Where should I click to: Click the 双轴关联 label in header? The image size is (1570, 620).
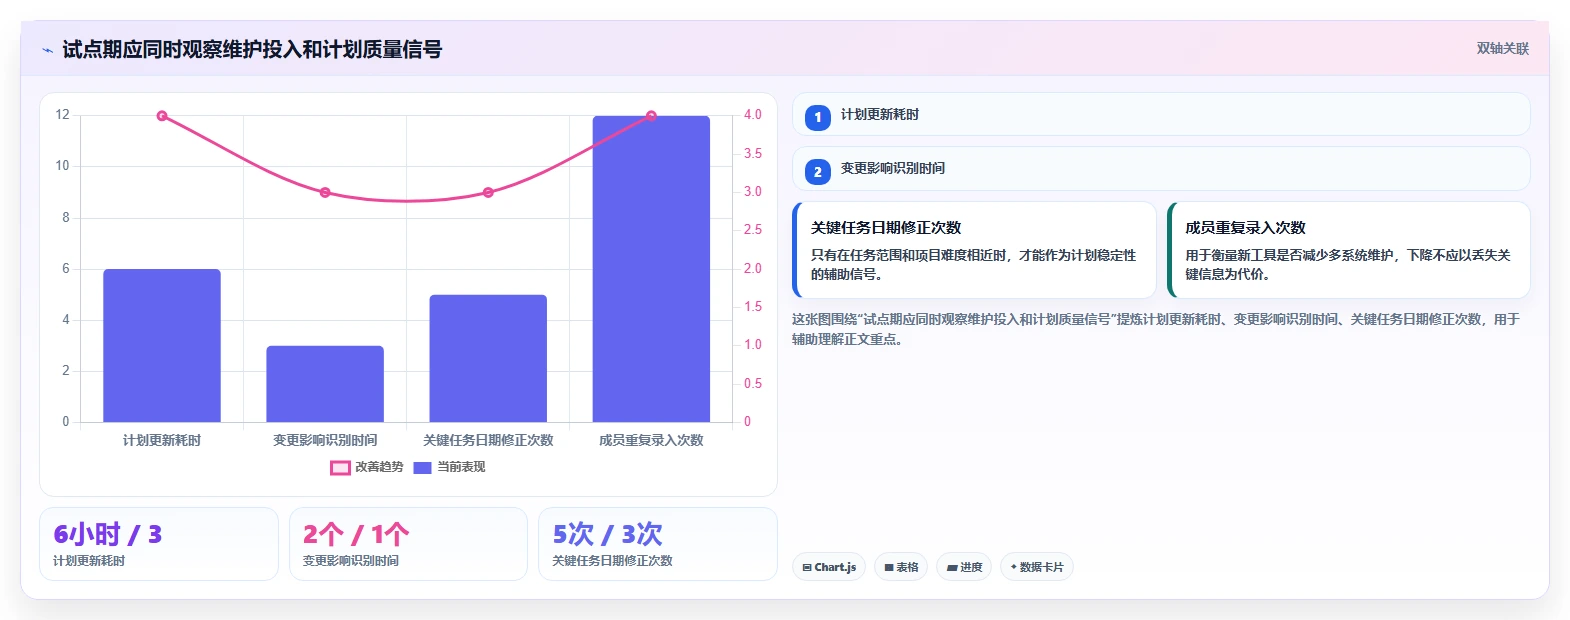[x=1502, y=48]
